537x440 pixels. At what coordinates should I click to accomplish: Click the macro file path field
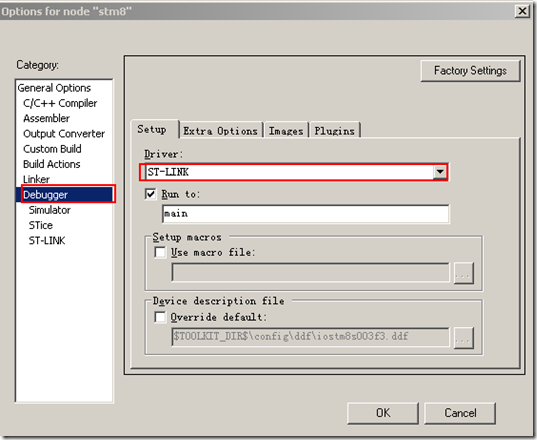point(310,273)
